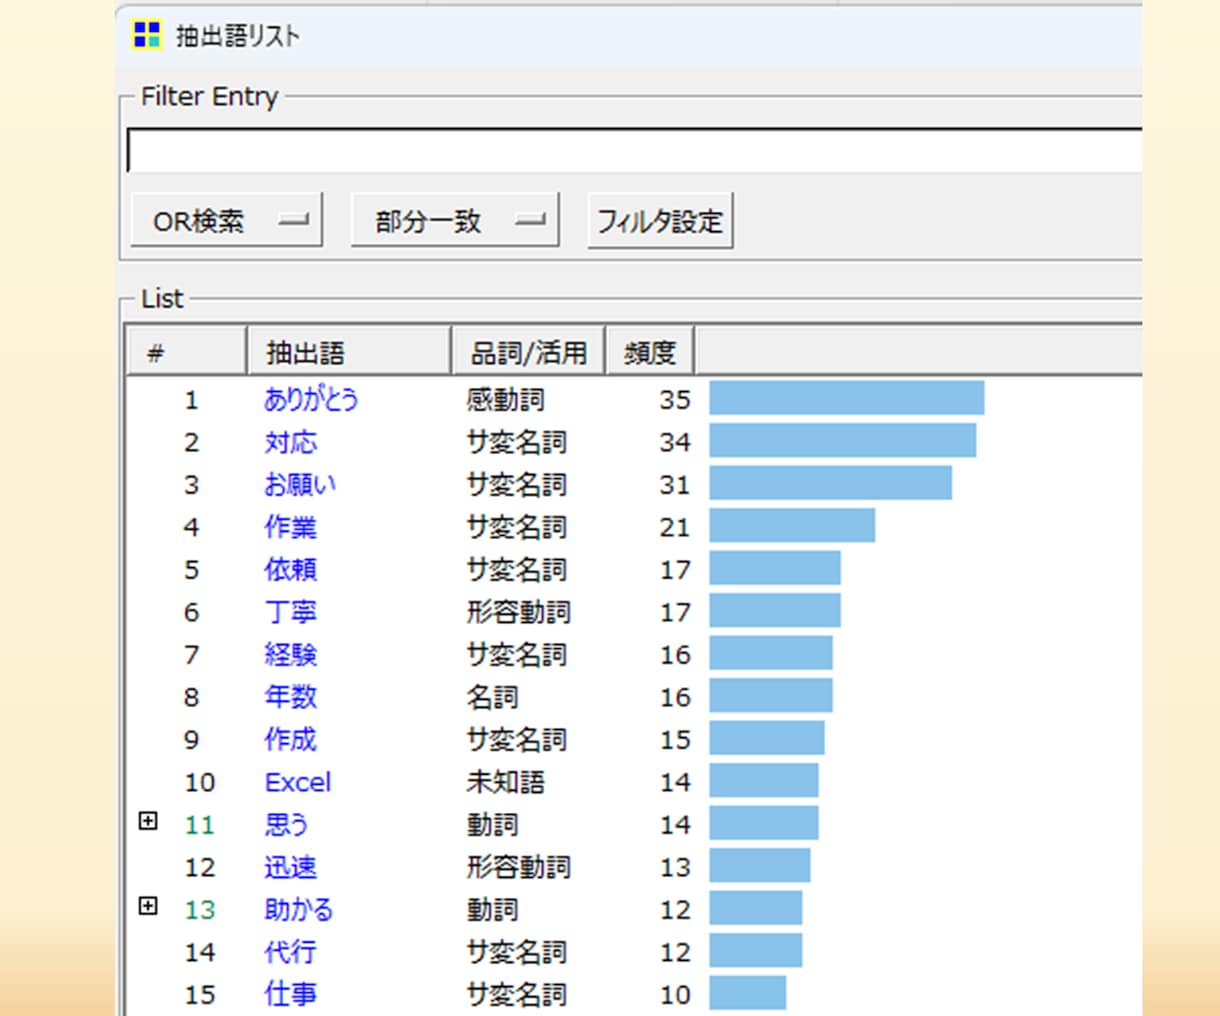Click the frequency bar for ありがとう
Viewport: 1220px width, 1016px height.
(x=847, y=397)
